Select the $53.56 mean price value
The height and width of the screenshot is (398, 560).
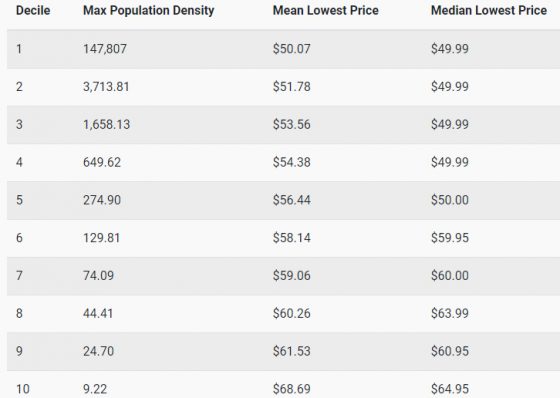292,124
